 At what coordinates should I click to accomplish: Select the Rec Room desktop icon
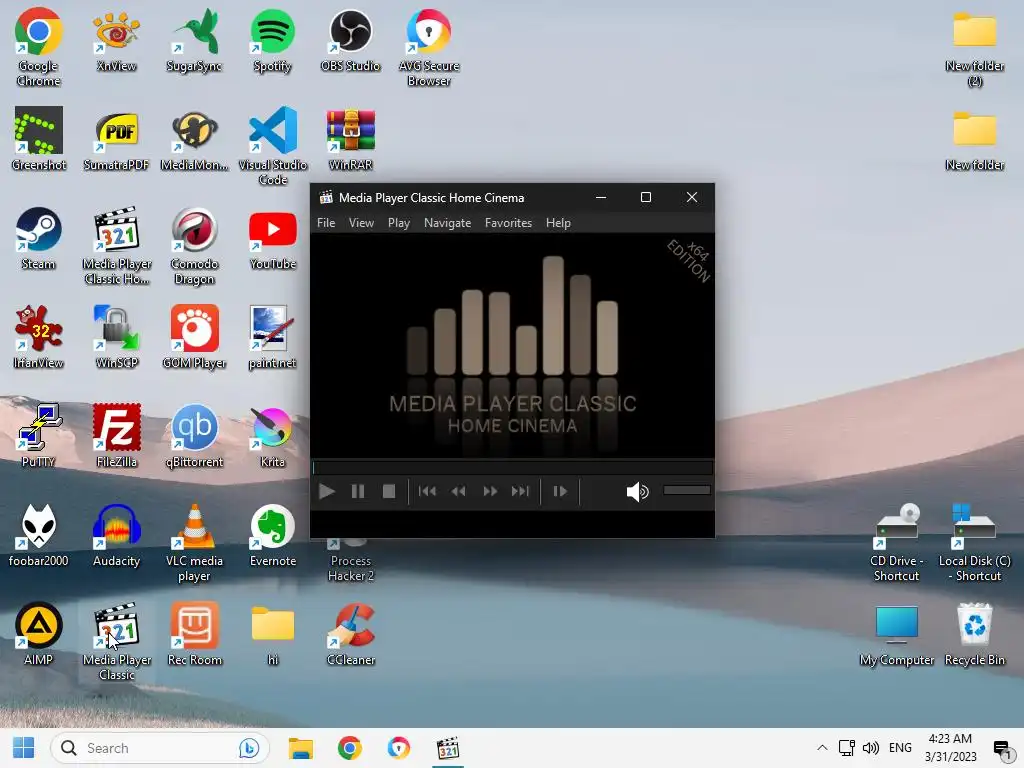(x=194, y=633)
